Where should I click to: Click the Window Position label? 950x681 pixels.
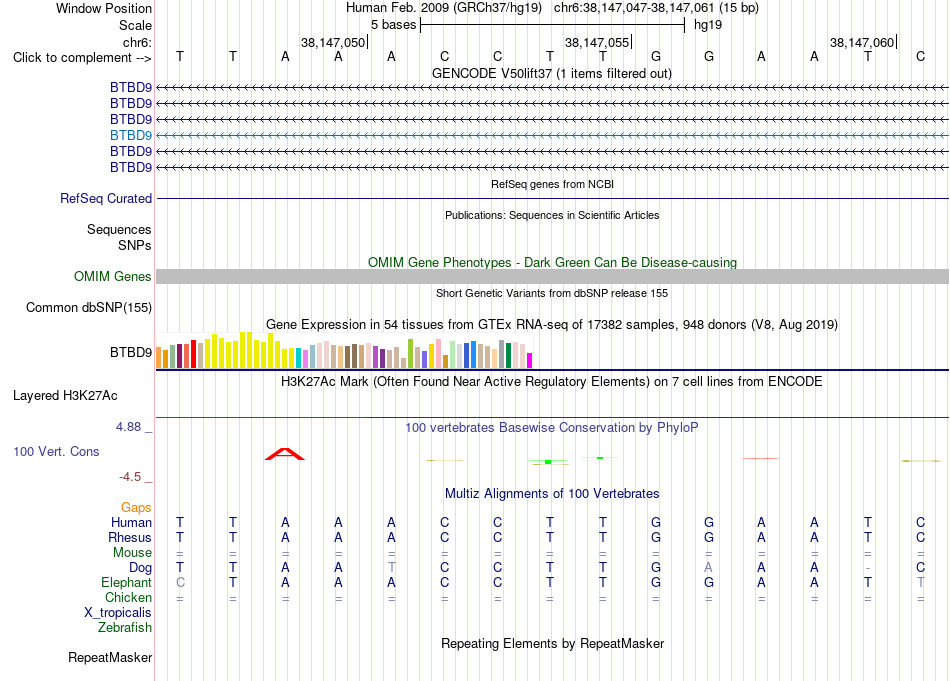click(x=104, y=8)
